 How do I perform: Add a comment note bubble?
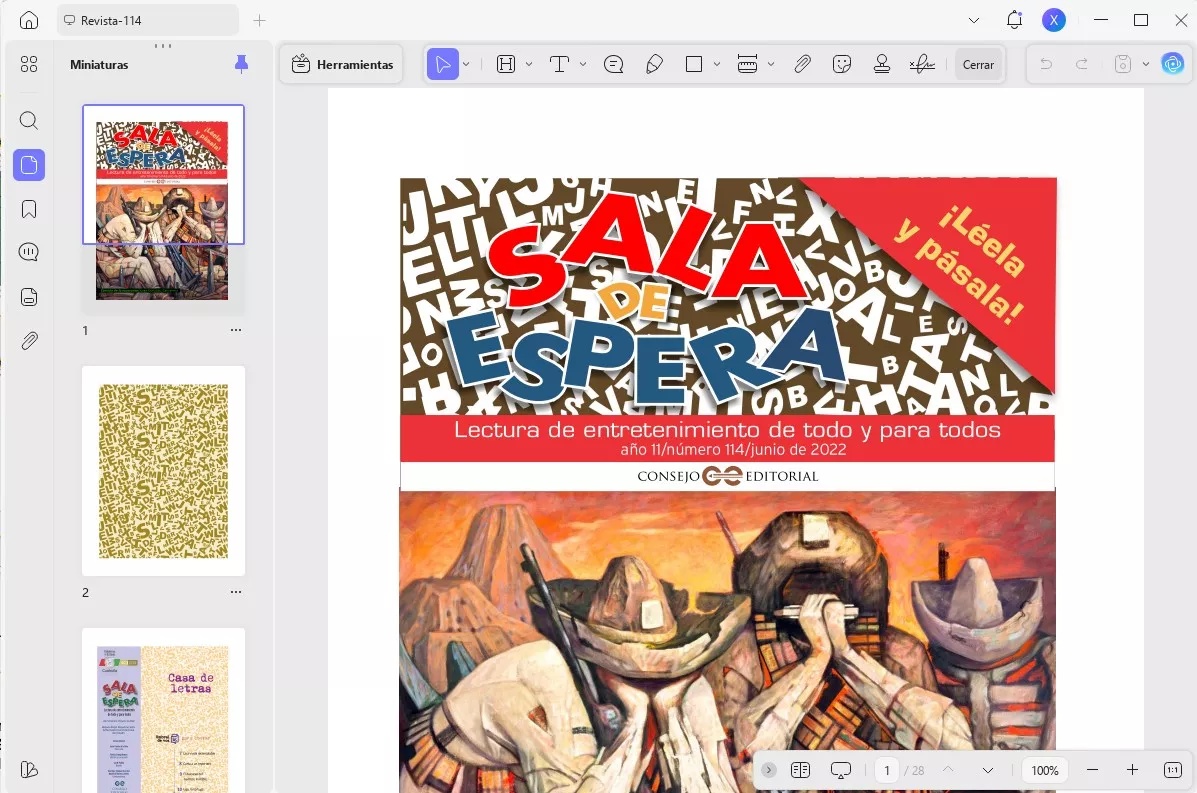point(614,65)
